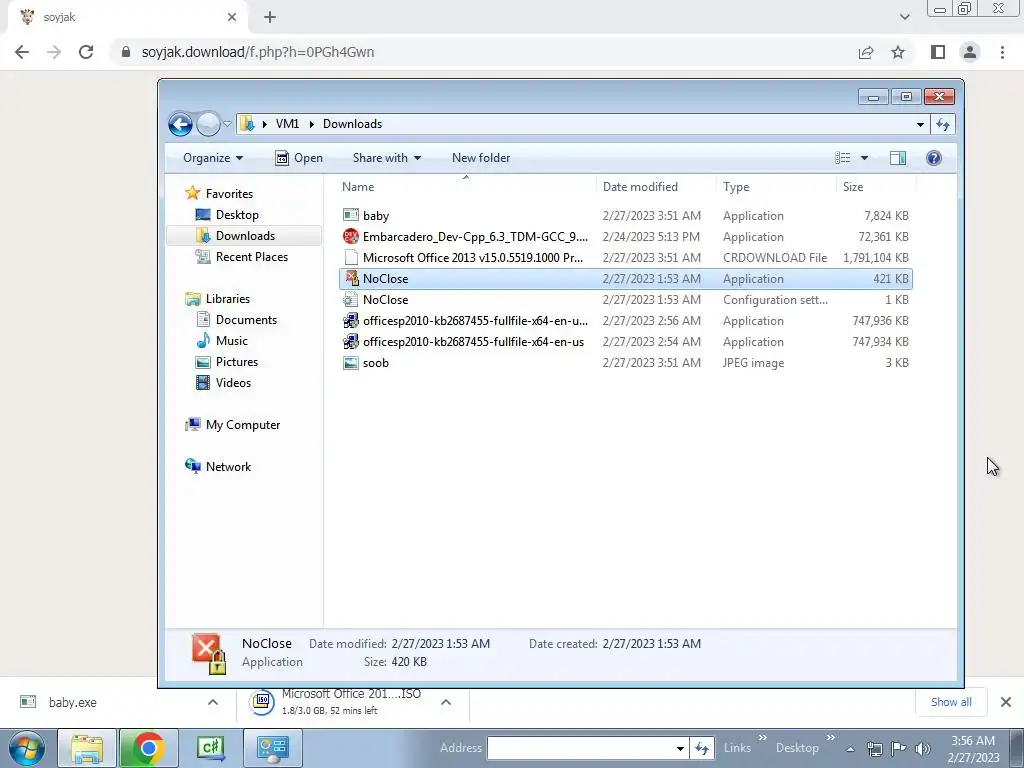The image size is (1024, 768).
Task: Open the Organize menu
Action: point(213,158)
